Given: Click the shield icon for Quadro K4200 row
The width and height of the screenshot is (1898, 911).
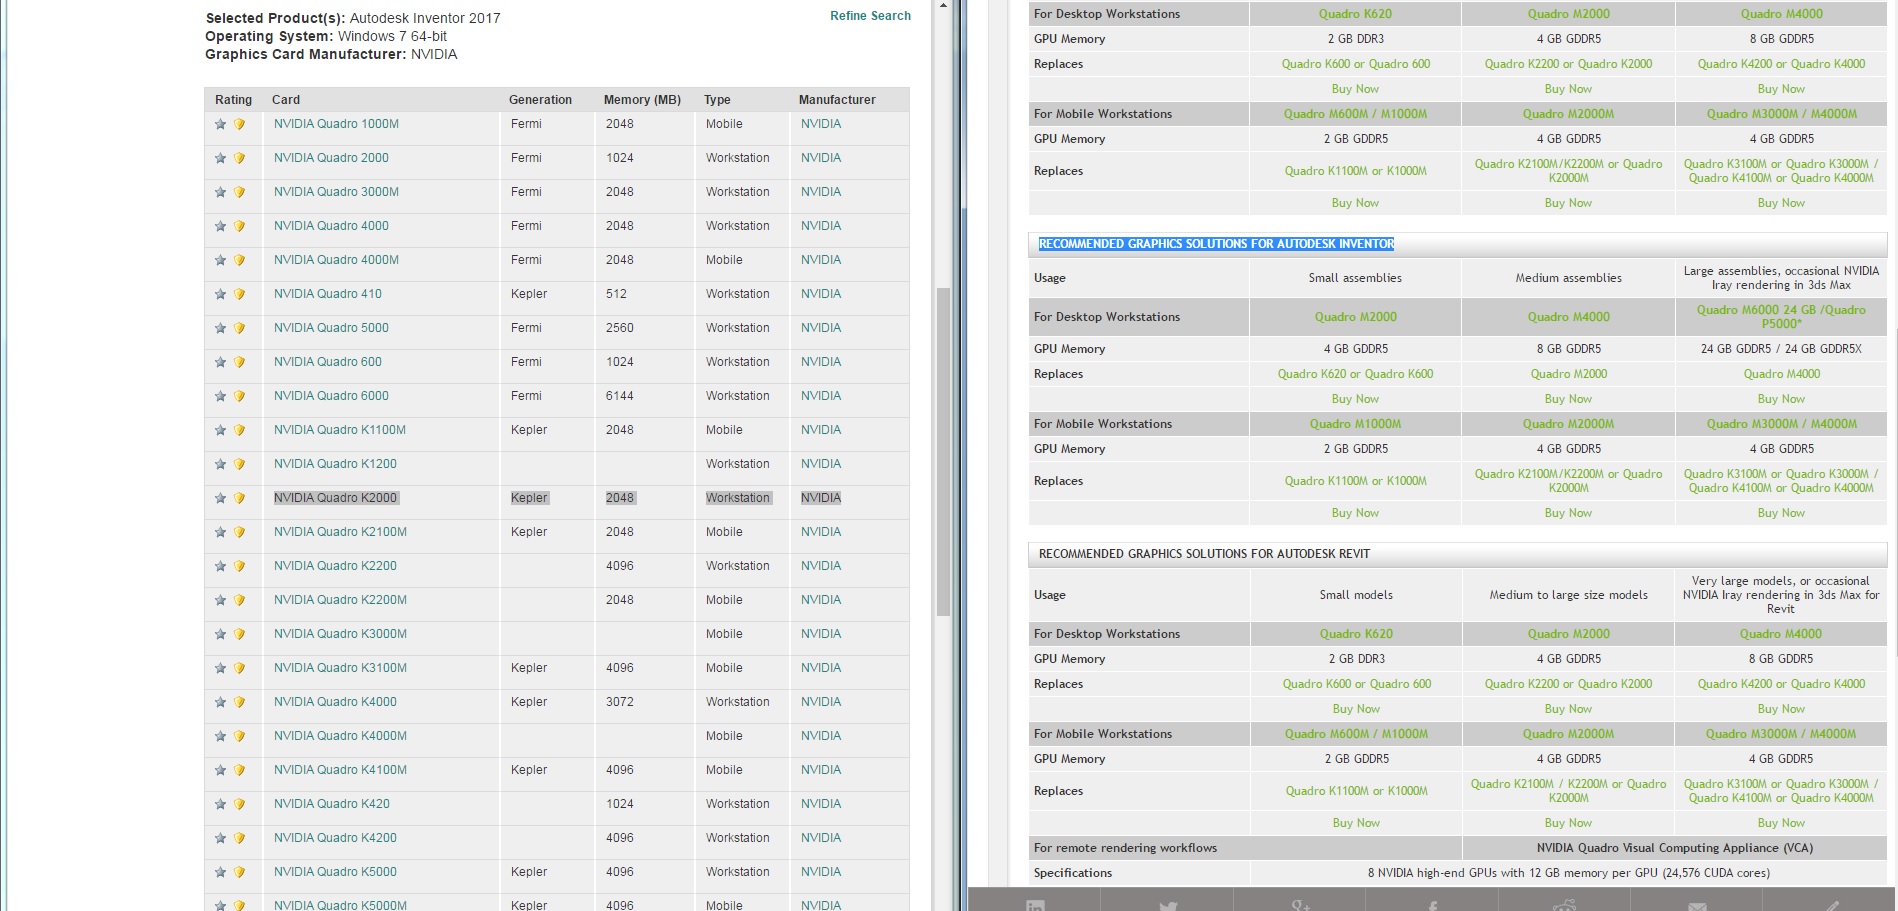Looking at the screenshot, I should pyautogui.click(x=239, y=838).
